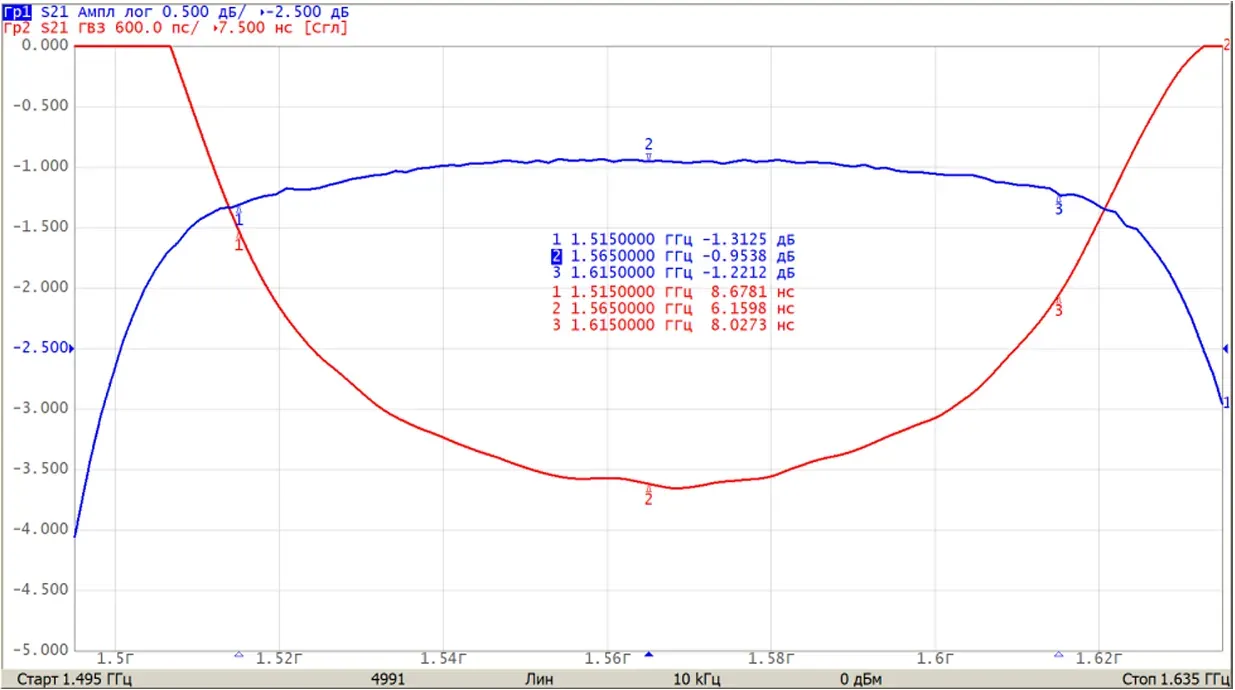Select blue marker row 1.6150000 ГГц -1.2212 дБ
Screen dimensions: 1235x690
tap(674, 273)
